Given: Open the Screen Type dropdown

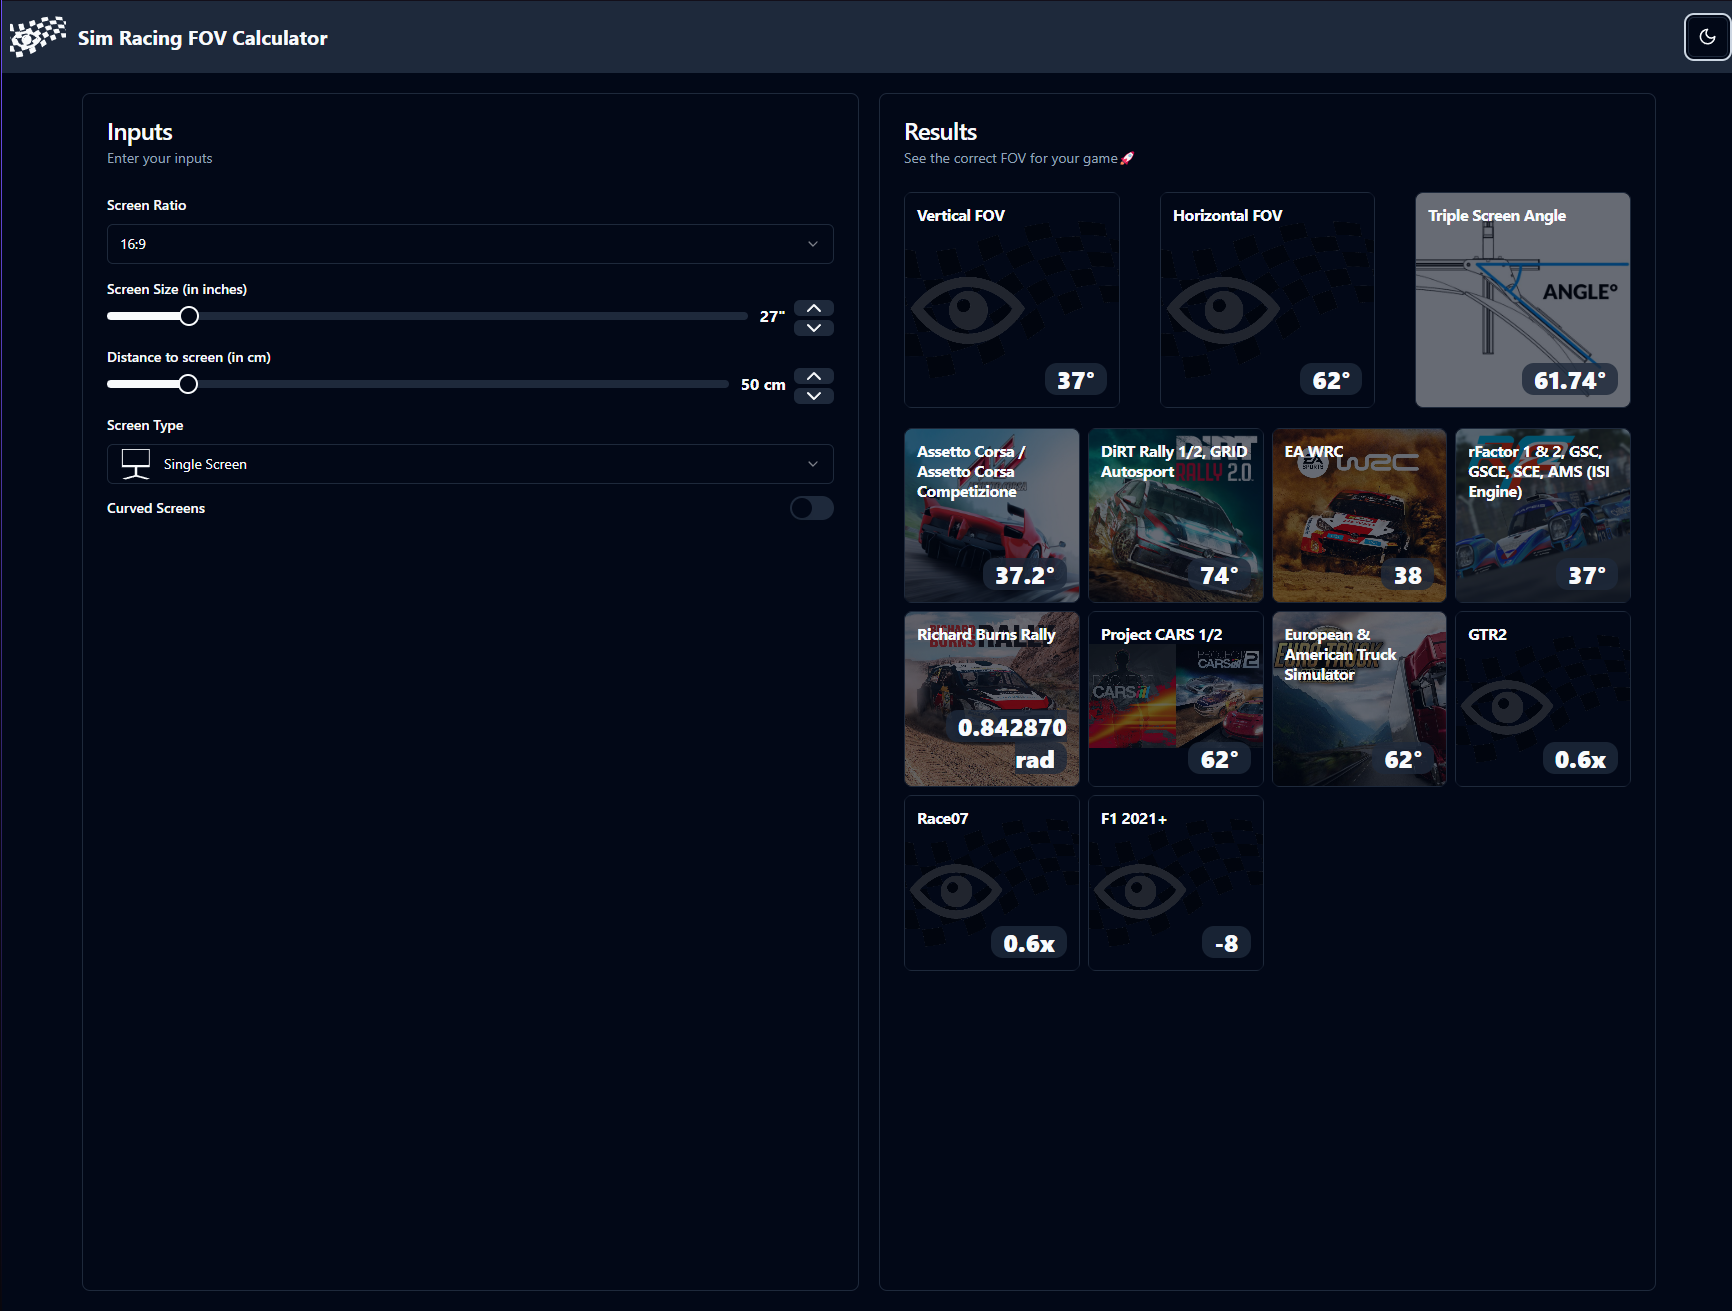Looking at the screenshot, I should point(470,464).
